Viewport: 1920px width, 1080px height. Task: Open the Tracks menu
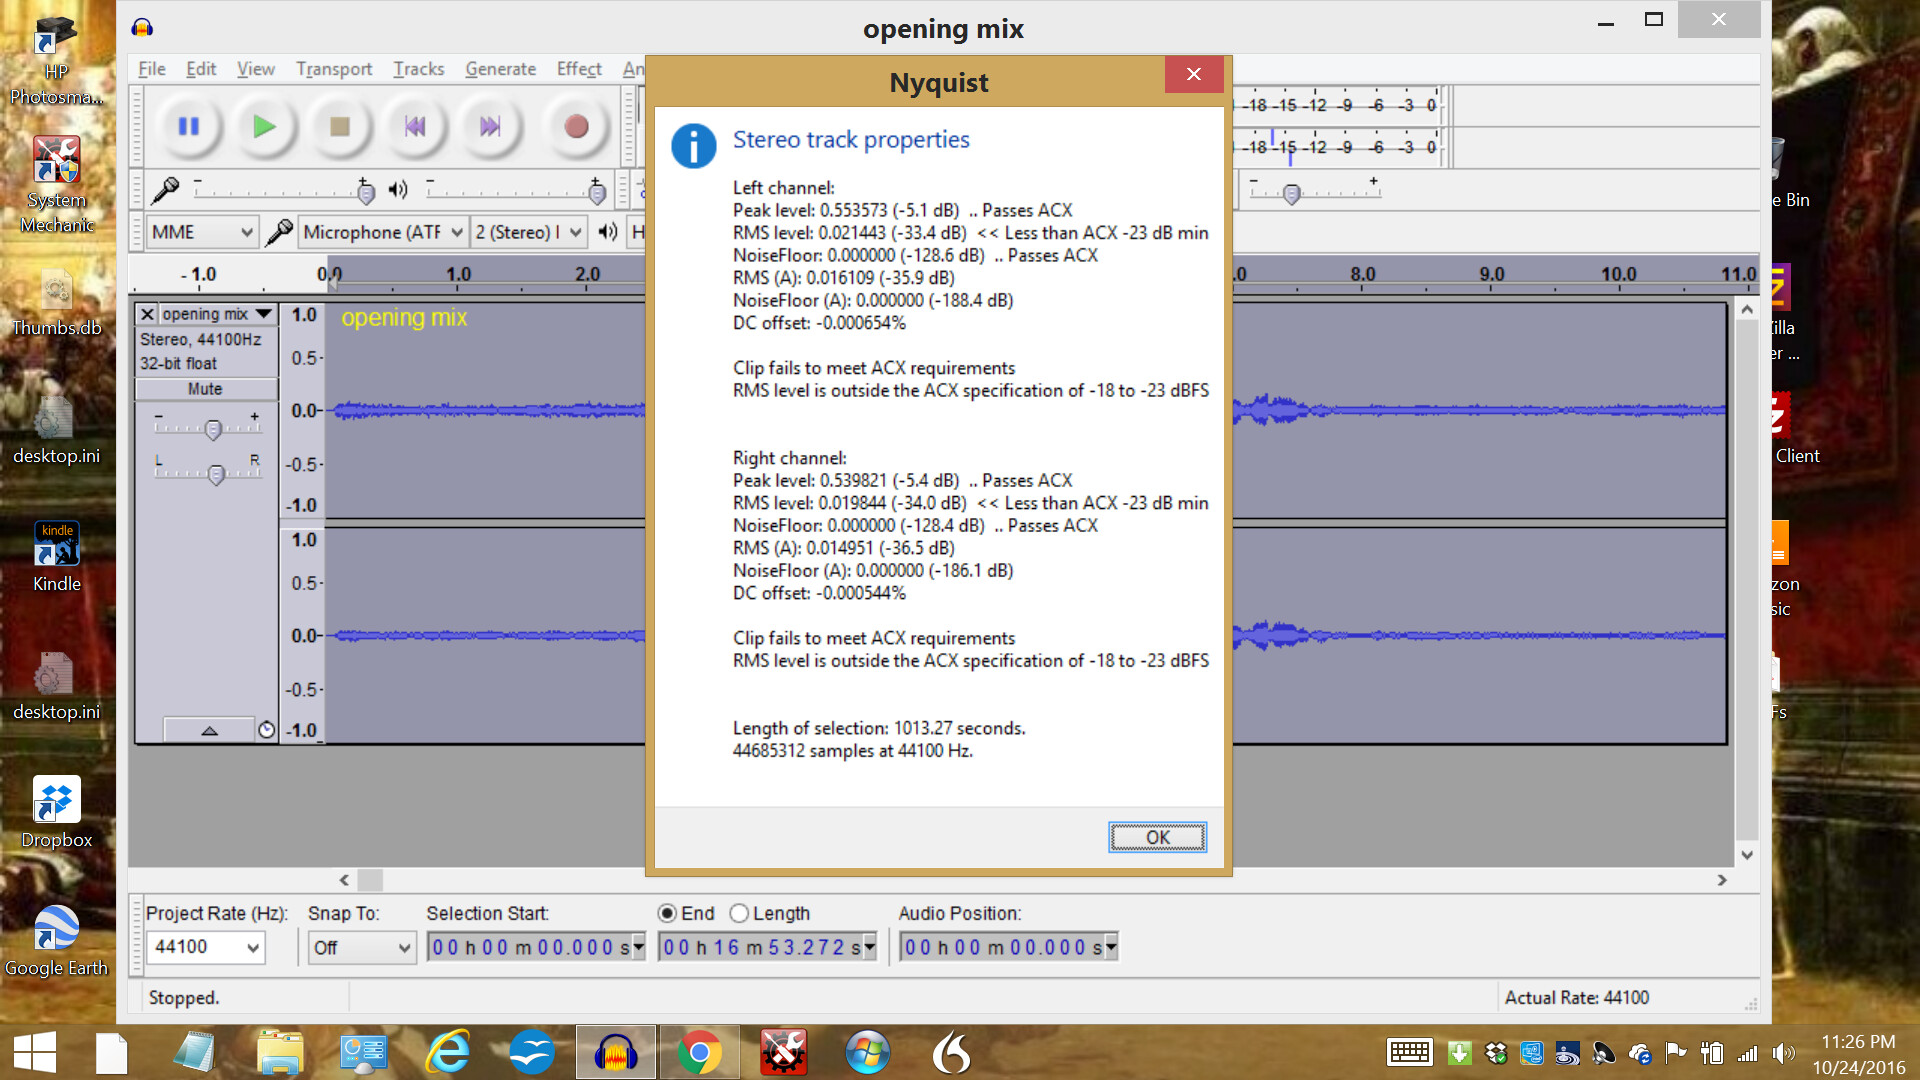pyautogui.click(x=418, y=68)
